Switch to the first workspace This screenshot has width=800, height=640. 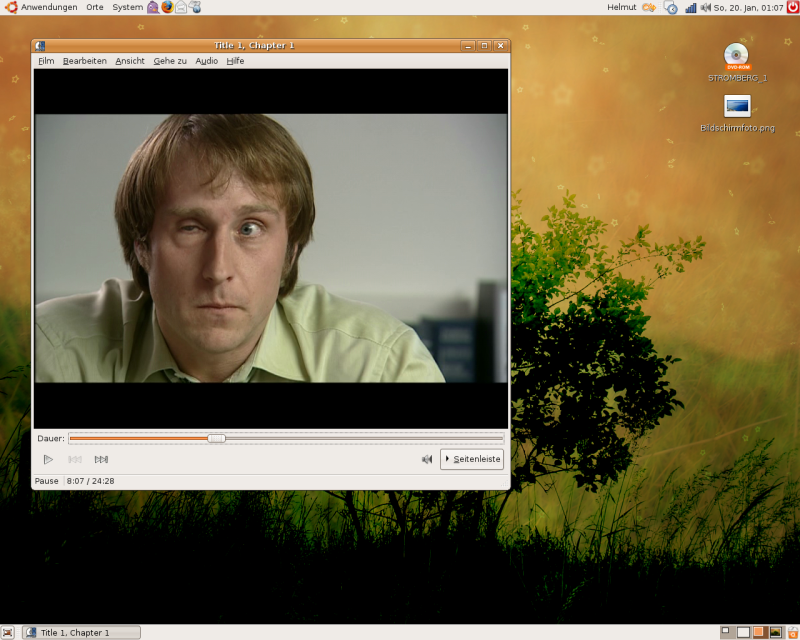pyautogui.click(x=727, y=632)
